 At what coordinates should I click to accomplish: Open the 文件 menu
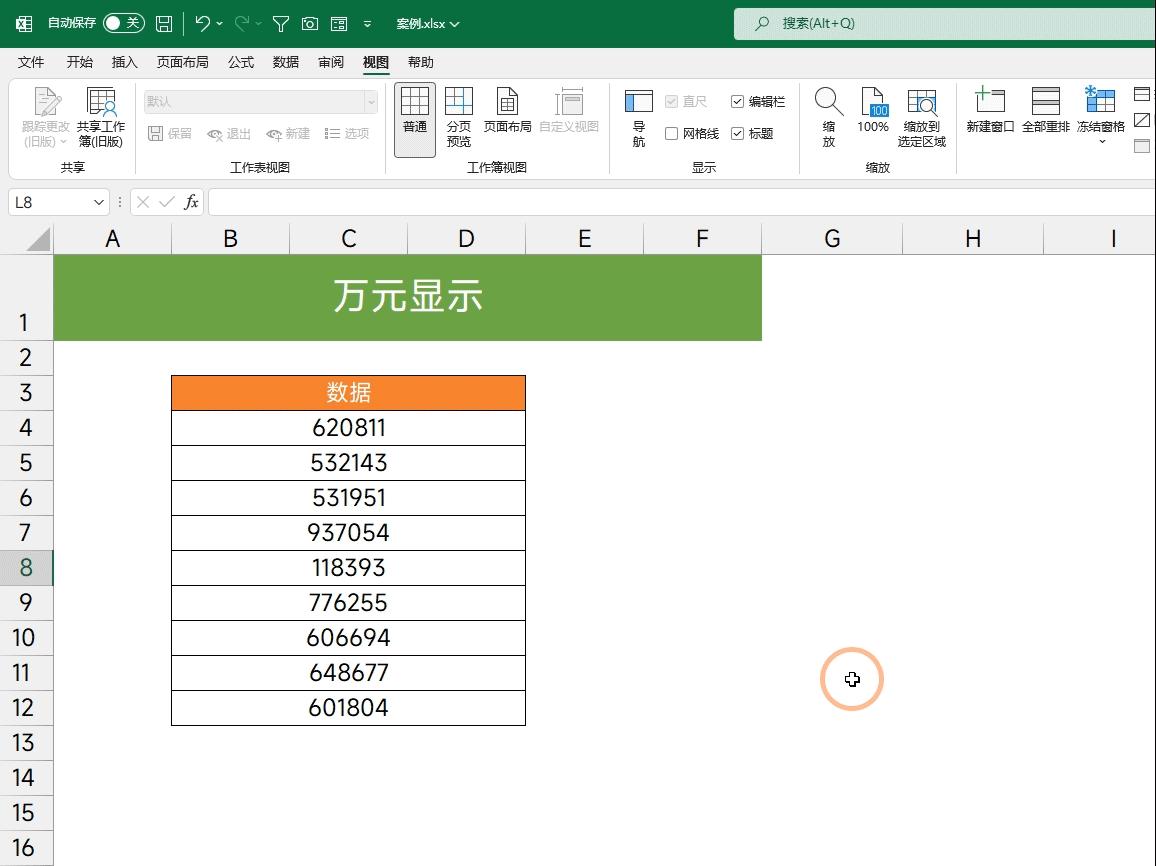[x=30, y=62]
